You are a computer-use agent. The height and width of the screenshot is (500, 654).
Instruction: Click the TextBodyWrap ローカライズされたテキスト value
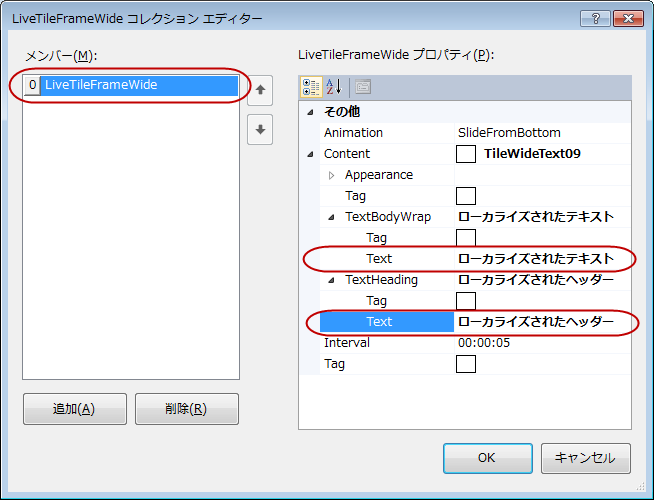click(x=536, y=217)
